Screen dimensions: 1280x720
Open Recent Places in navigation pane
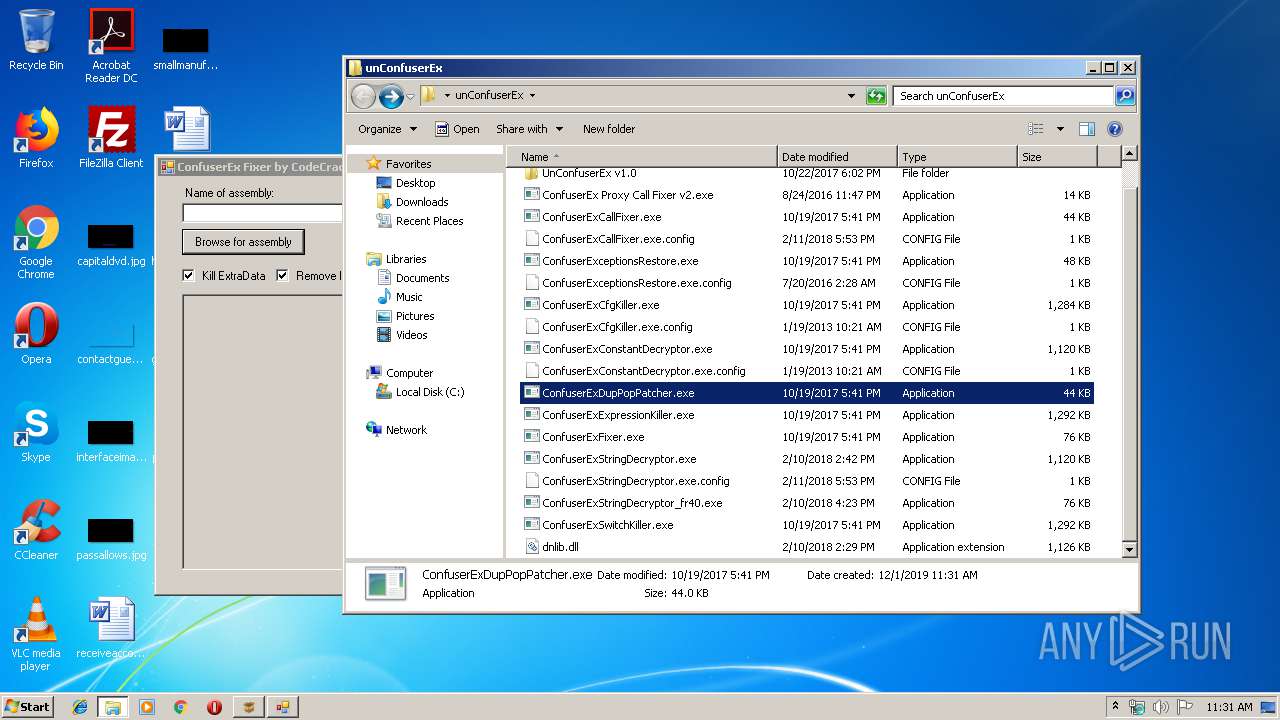429,221
